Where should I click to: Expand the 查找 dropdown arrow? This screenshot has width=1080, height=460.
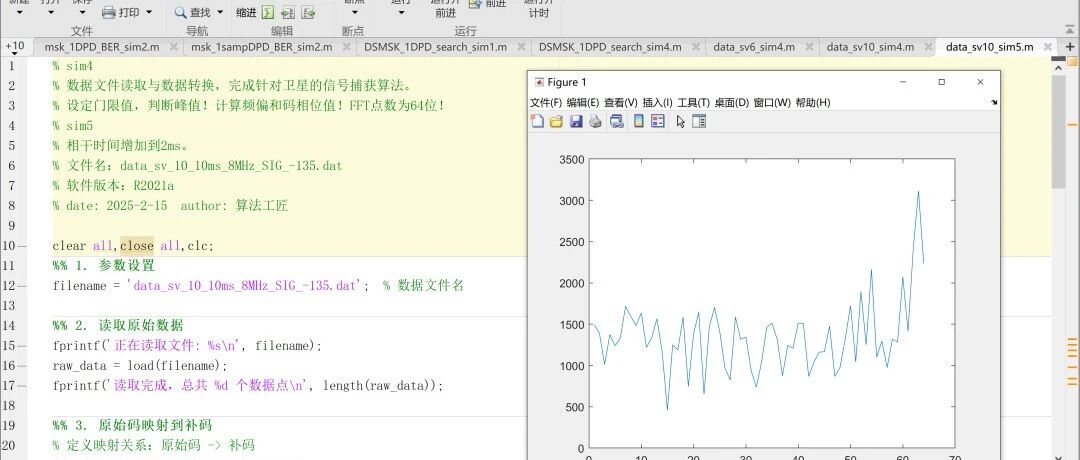pyautogui.click(x=220, y=12)
